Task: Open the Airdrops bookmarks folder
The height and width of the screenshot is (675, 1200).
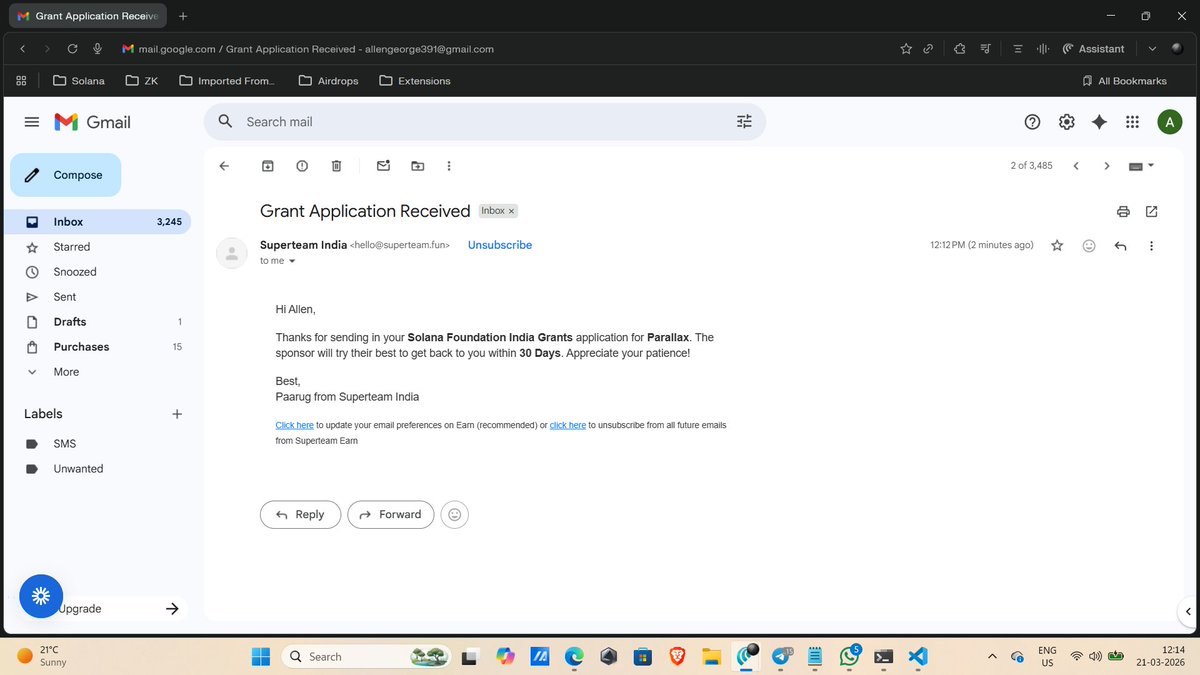Action: click(x=329, y=81)
